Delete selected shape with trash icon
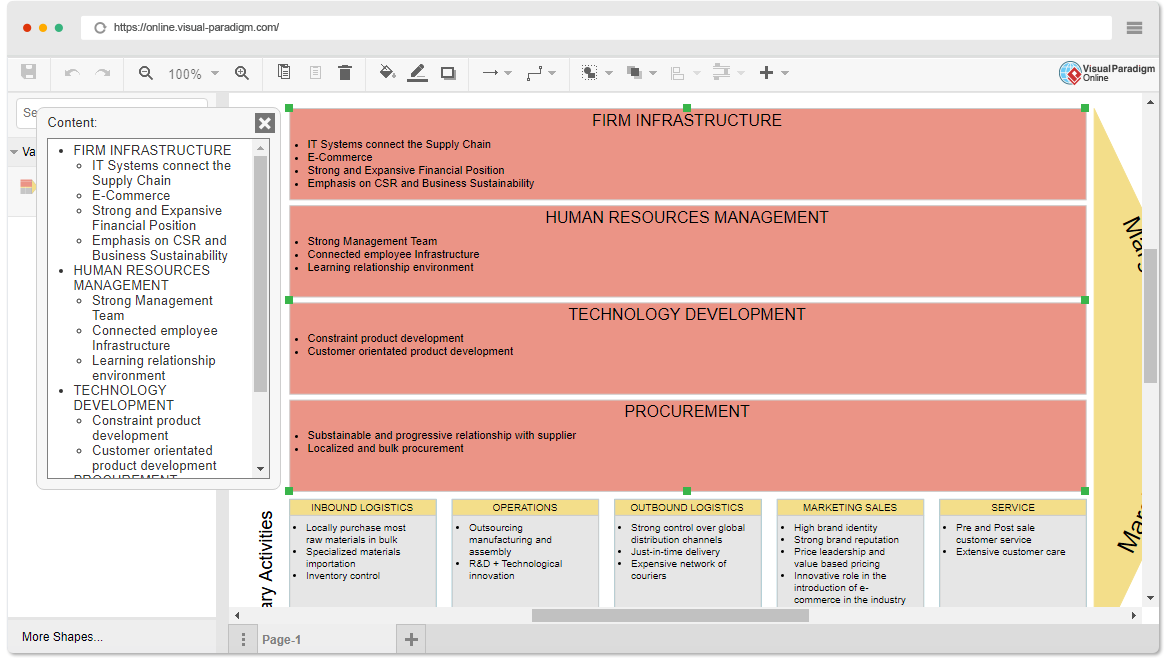The height and width of the screenshot is (665, 1170). tap(345, 72)
